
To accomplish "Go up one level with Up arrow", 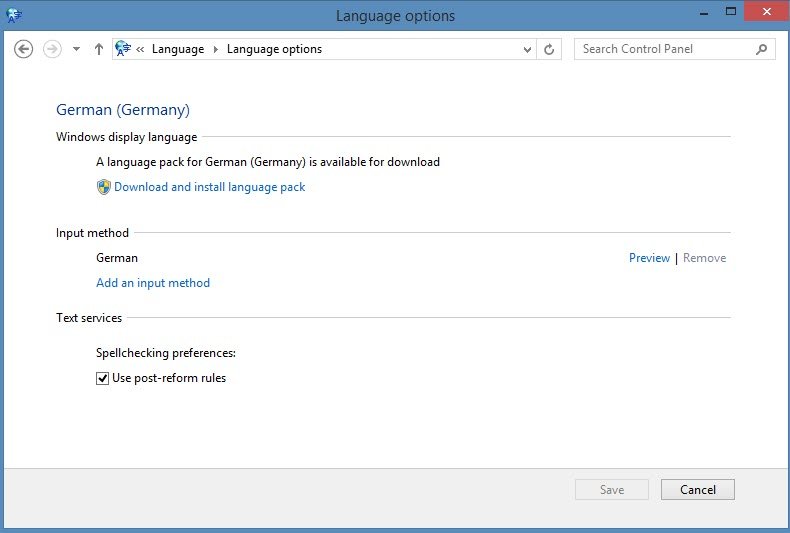I will pos(98,49).
